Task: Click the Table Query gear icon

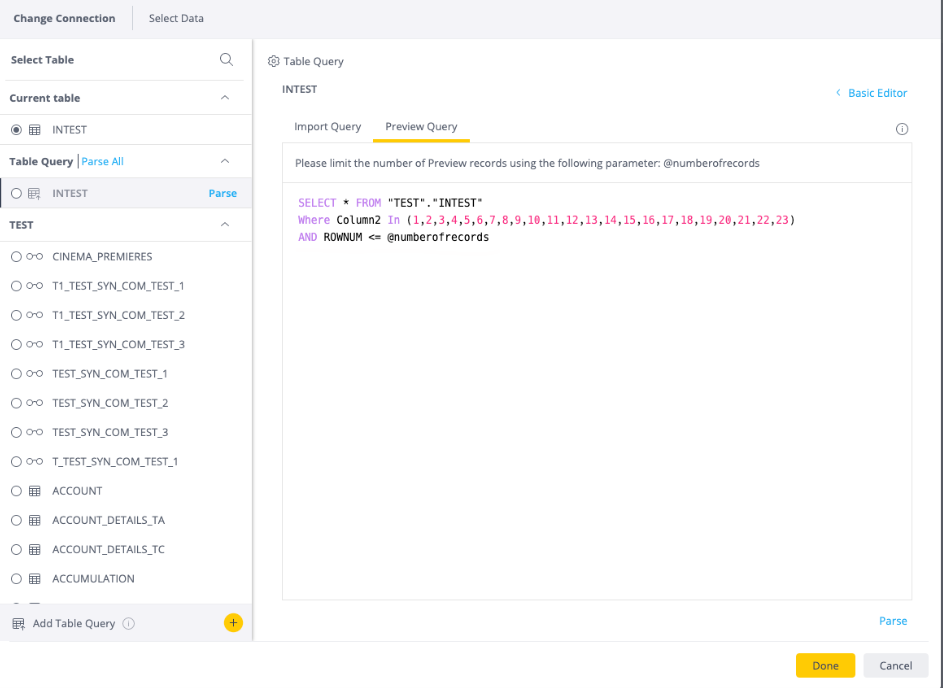Action: [274, 61]
